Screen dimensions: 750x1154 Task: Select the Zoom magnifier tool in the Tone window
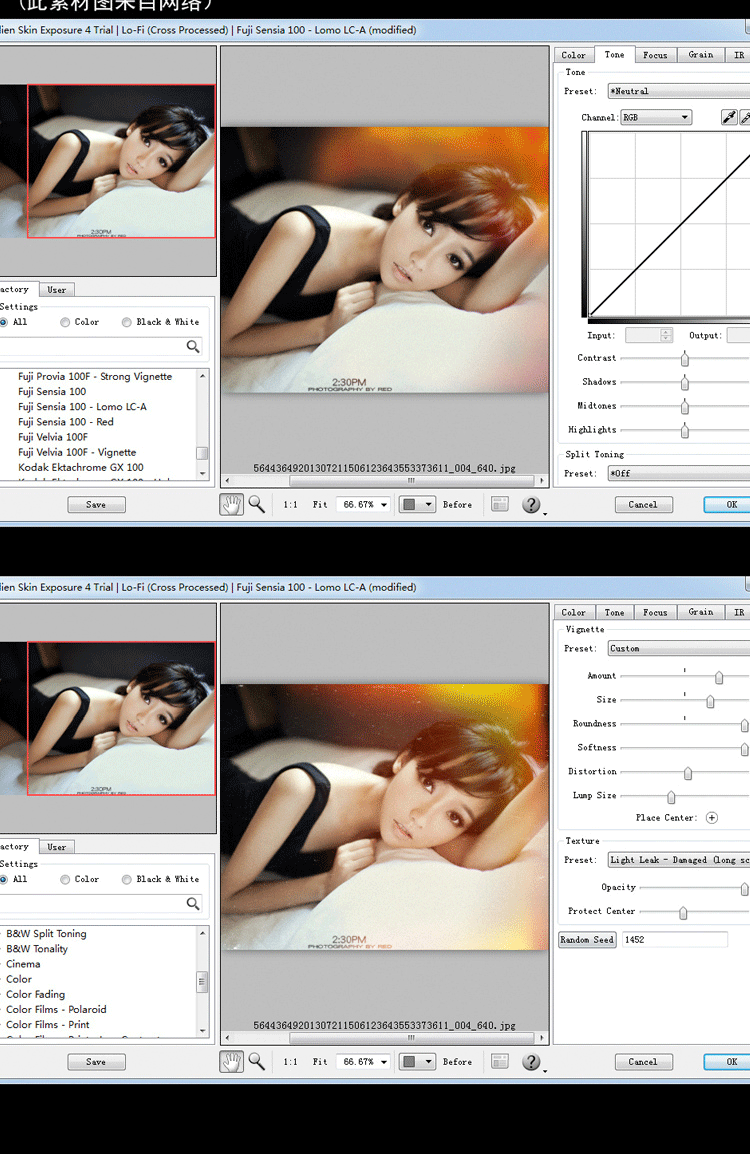click(256, 504)
